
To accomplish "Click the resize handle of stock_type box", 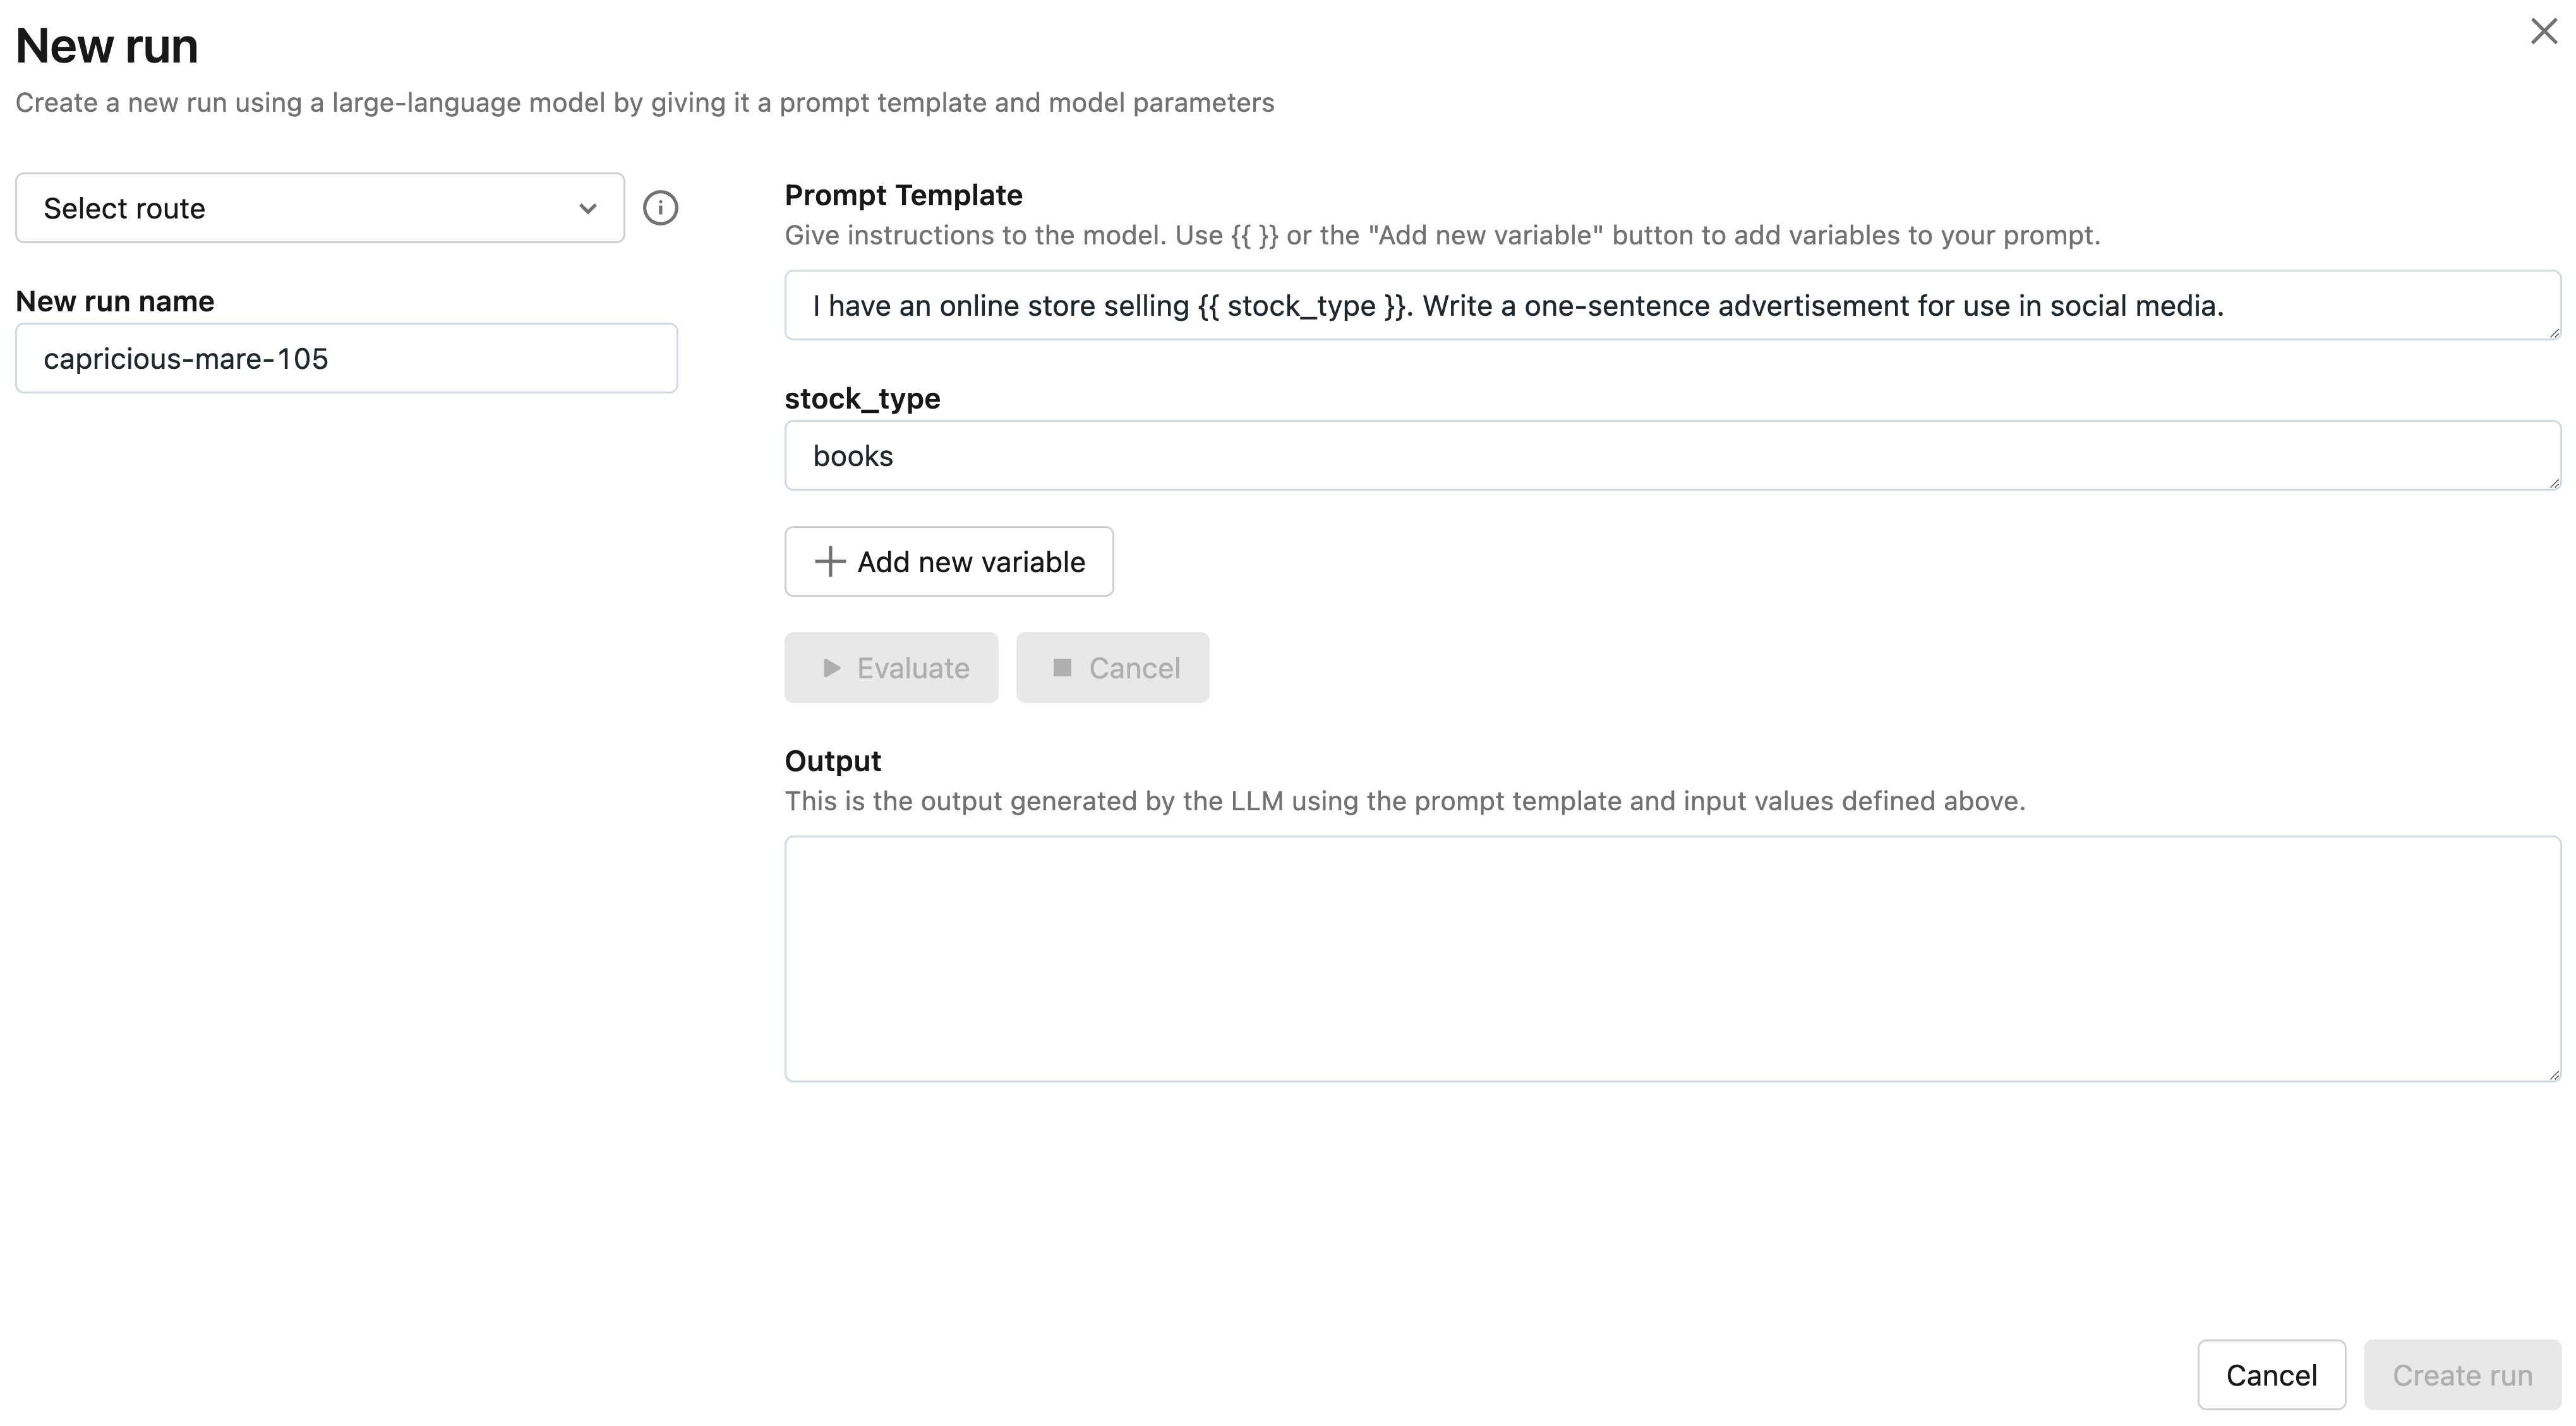I will click(2554, 483).
